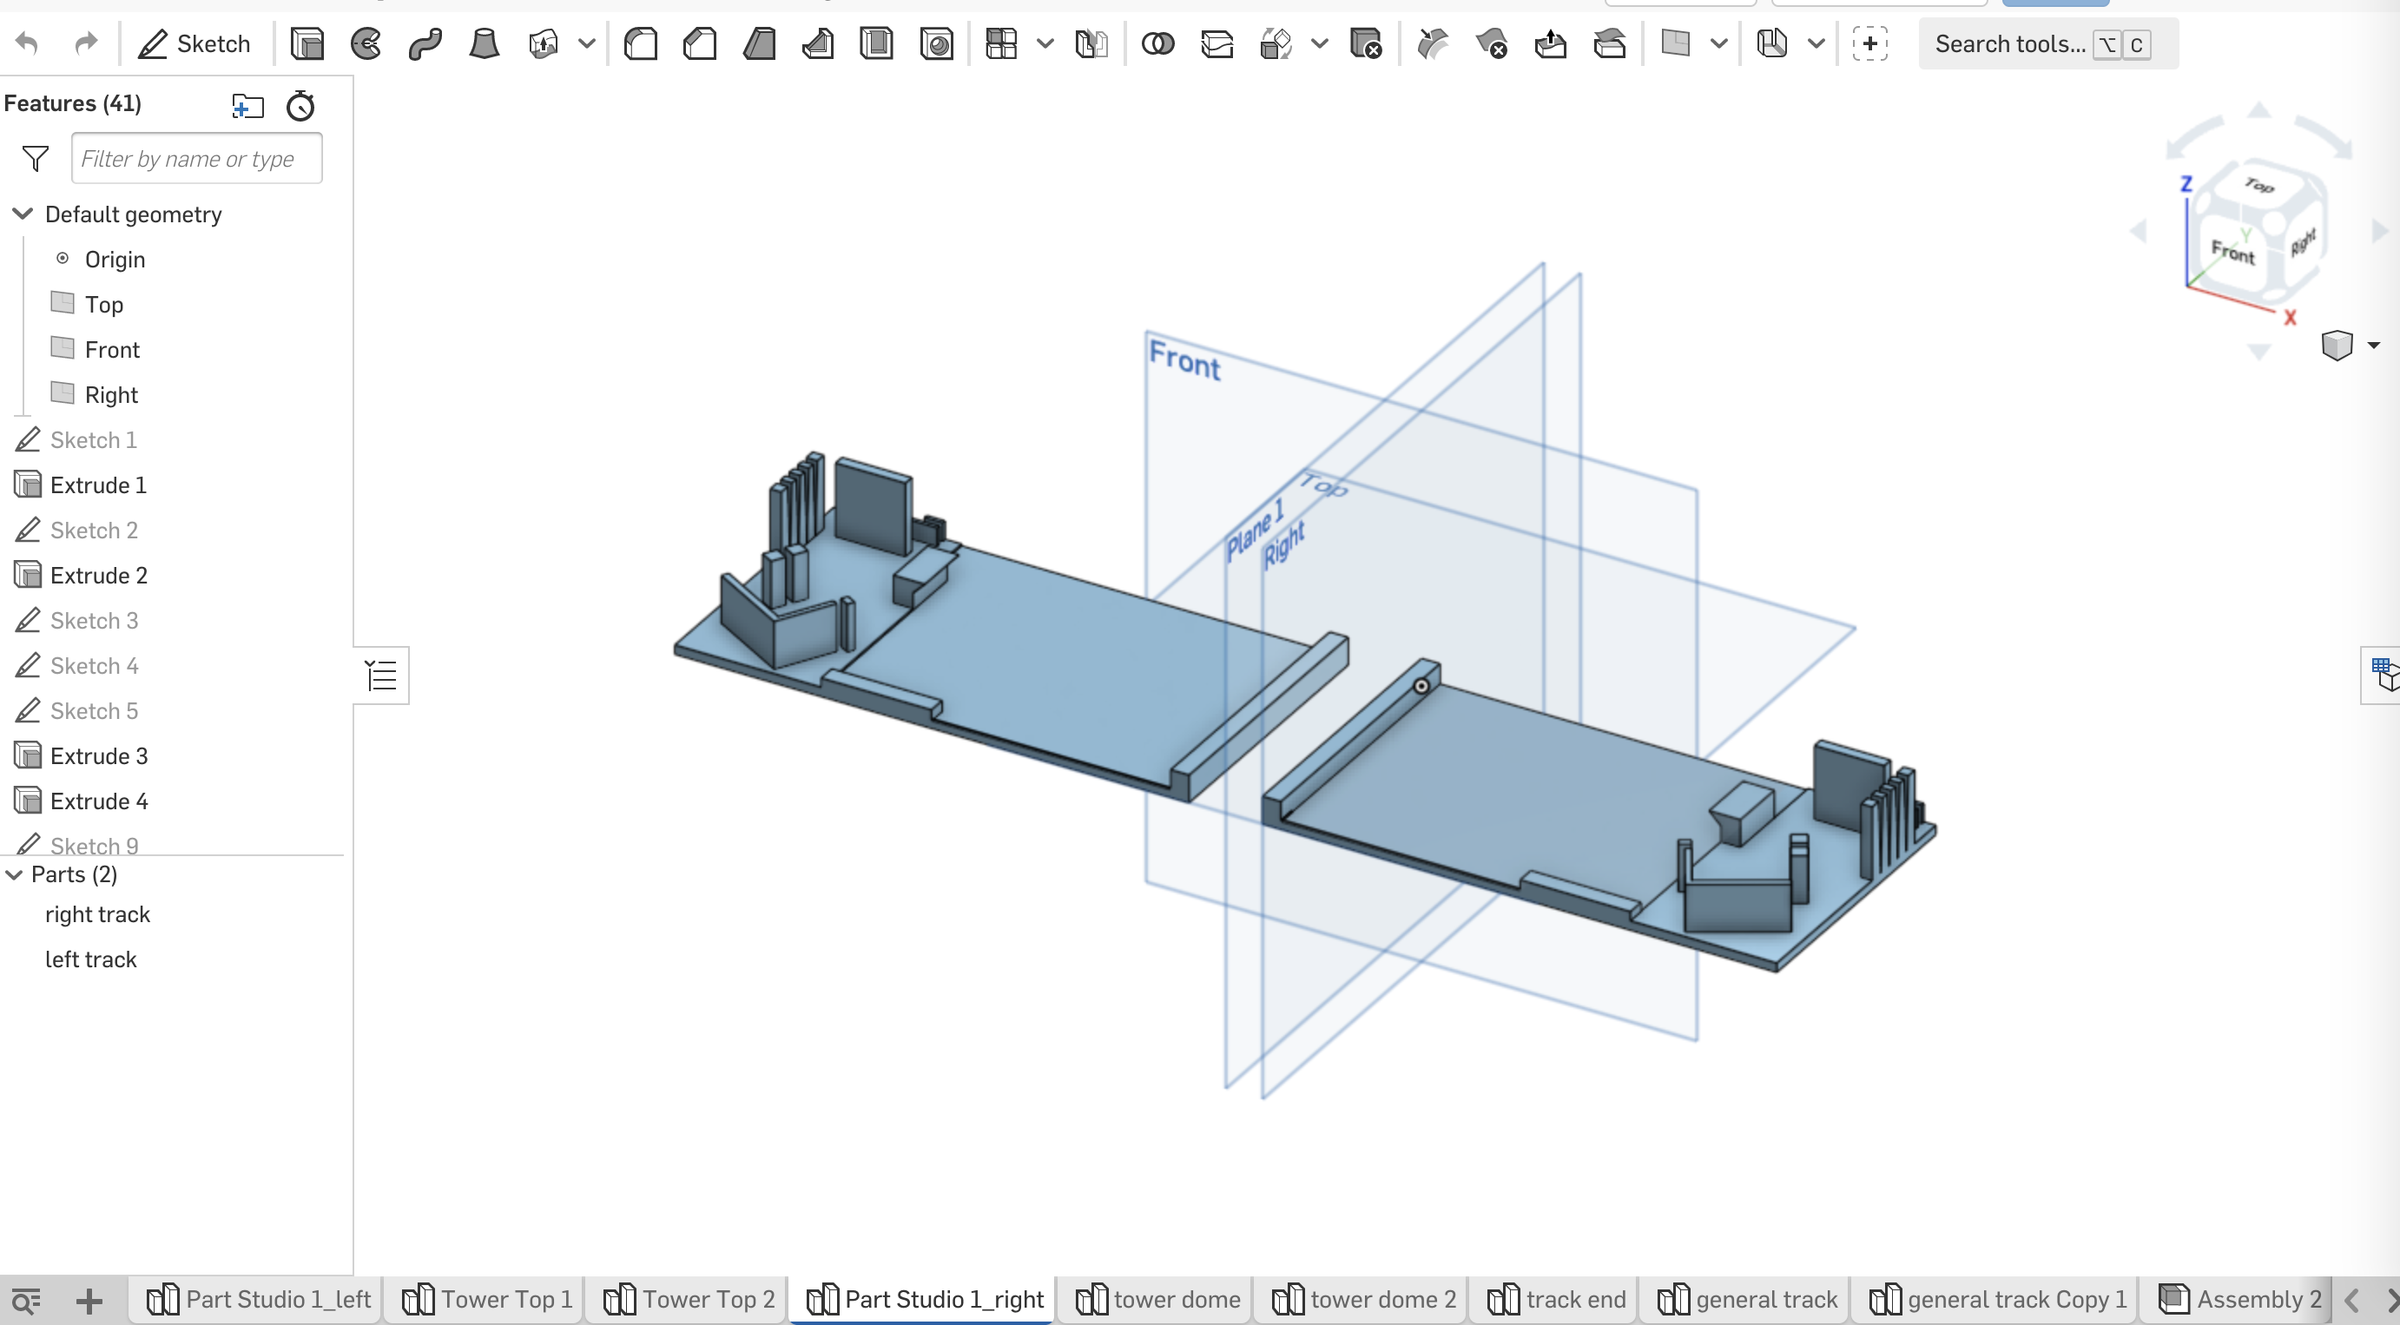Select the Loft tool
This screenshot has height=1325, width=2400.
(x=483, y=44)
